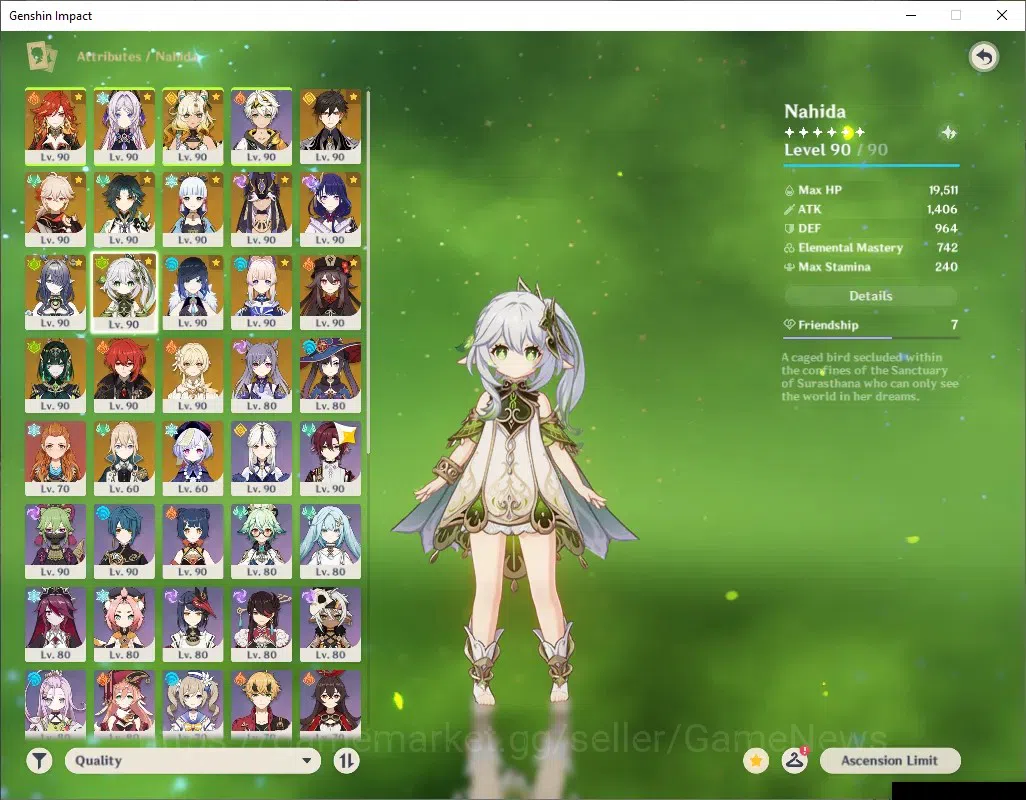Viewport: 1026px width, 800px height.
Task: Select Aloy's Lv. 70 portrait
Action: pos(56,459)
